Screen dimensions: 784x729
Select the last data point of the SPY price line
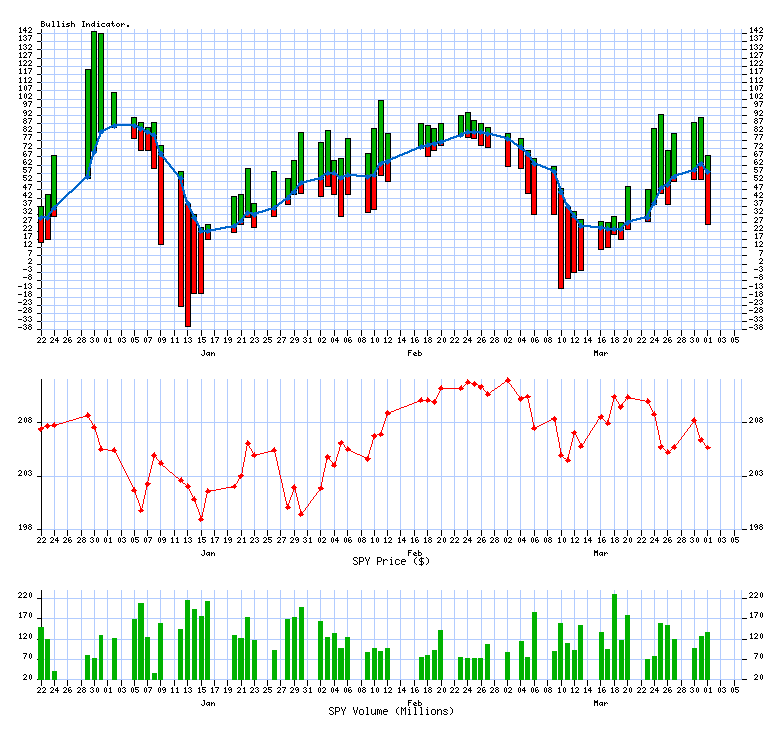[708, 447]
